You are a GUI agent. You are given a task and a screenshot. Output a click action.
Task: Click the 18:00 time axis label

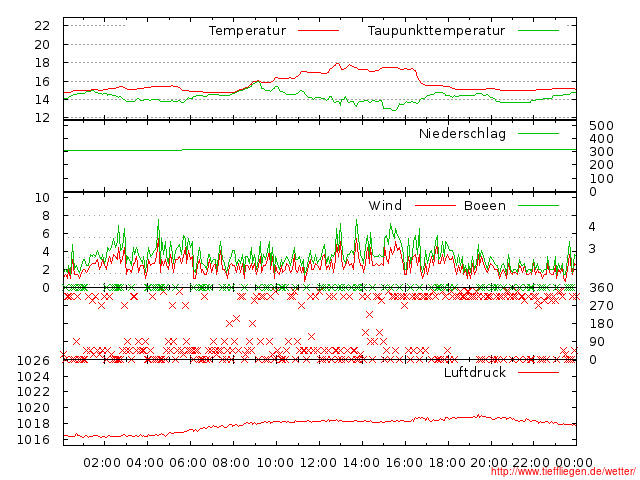click(447, 463)
